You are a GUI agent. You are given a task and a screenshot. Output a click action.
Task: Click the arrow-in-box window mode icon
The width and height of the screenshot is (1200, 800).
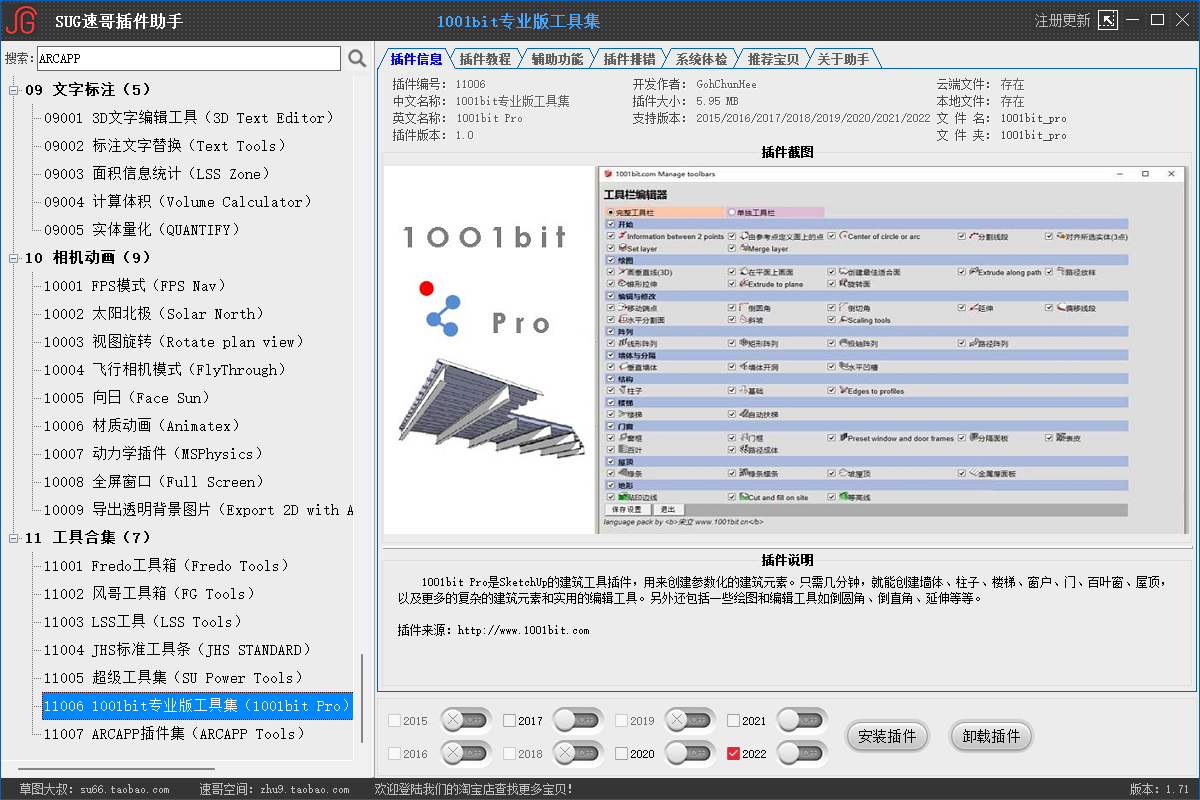point(1107,20)
